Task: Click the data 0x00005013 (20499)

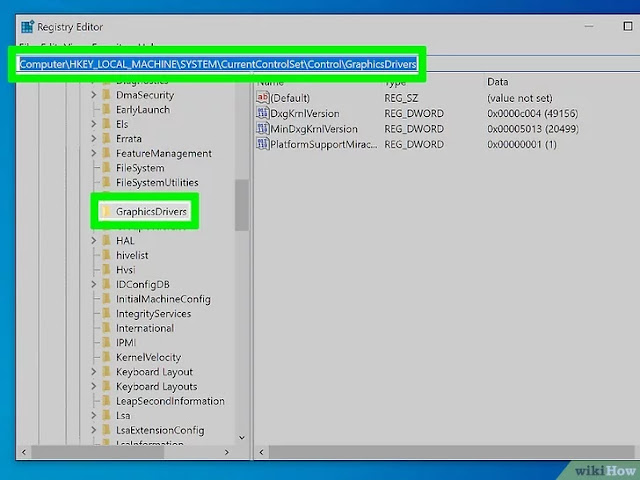Action: pos(532,129)
